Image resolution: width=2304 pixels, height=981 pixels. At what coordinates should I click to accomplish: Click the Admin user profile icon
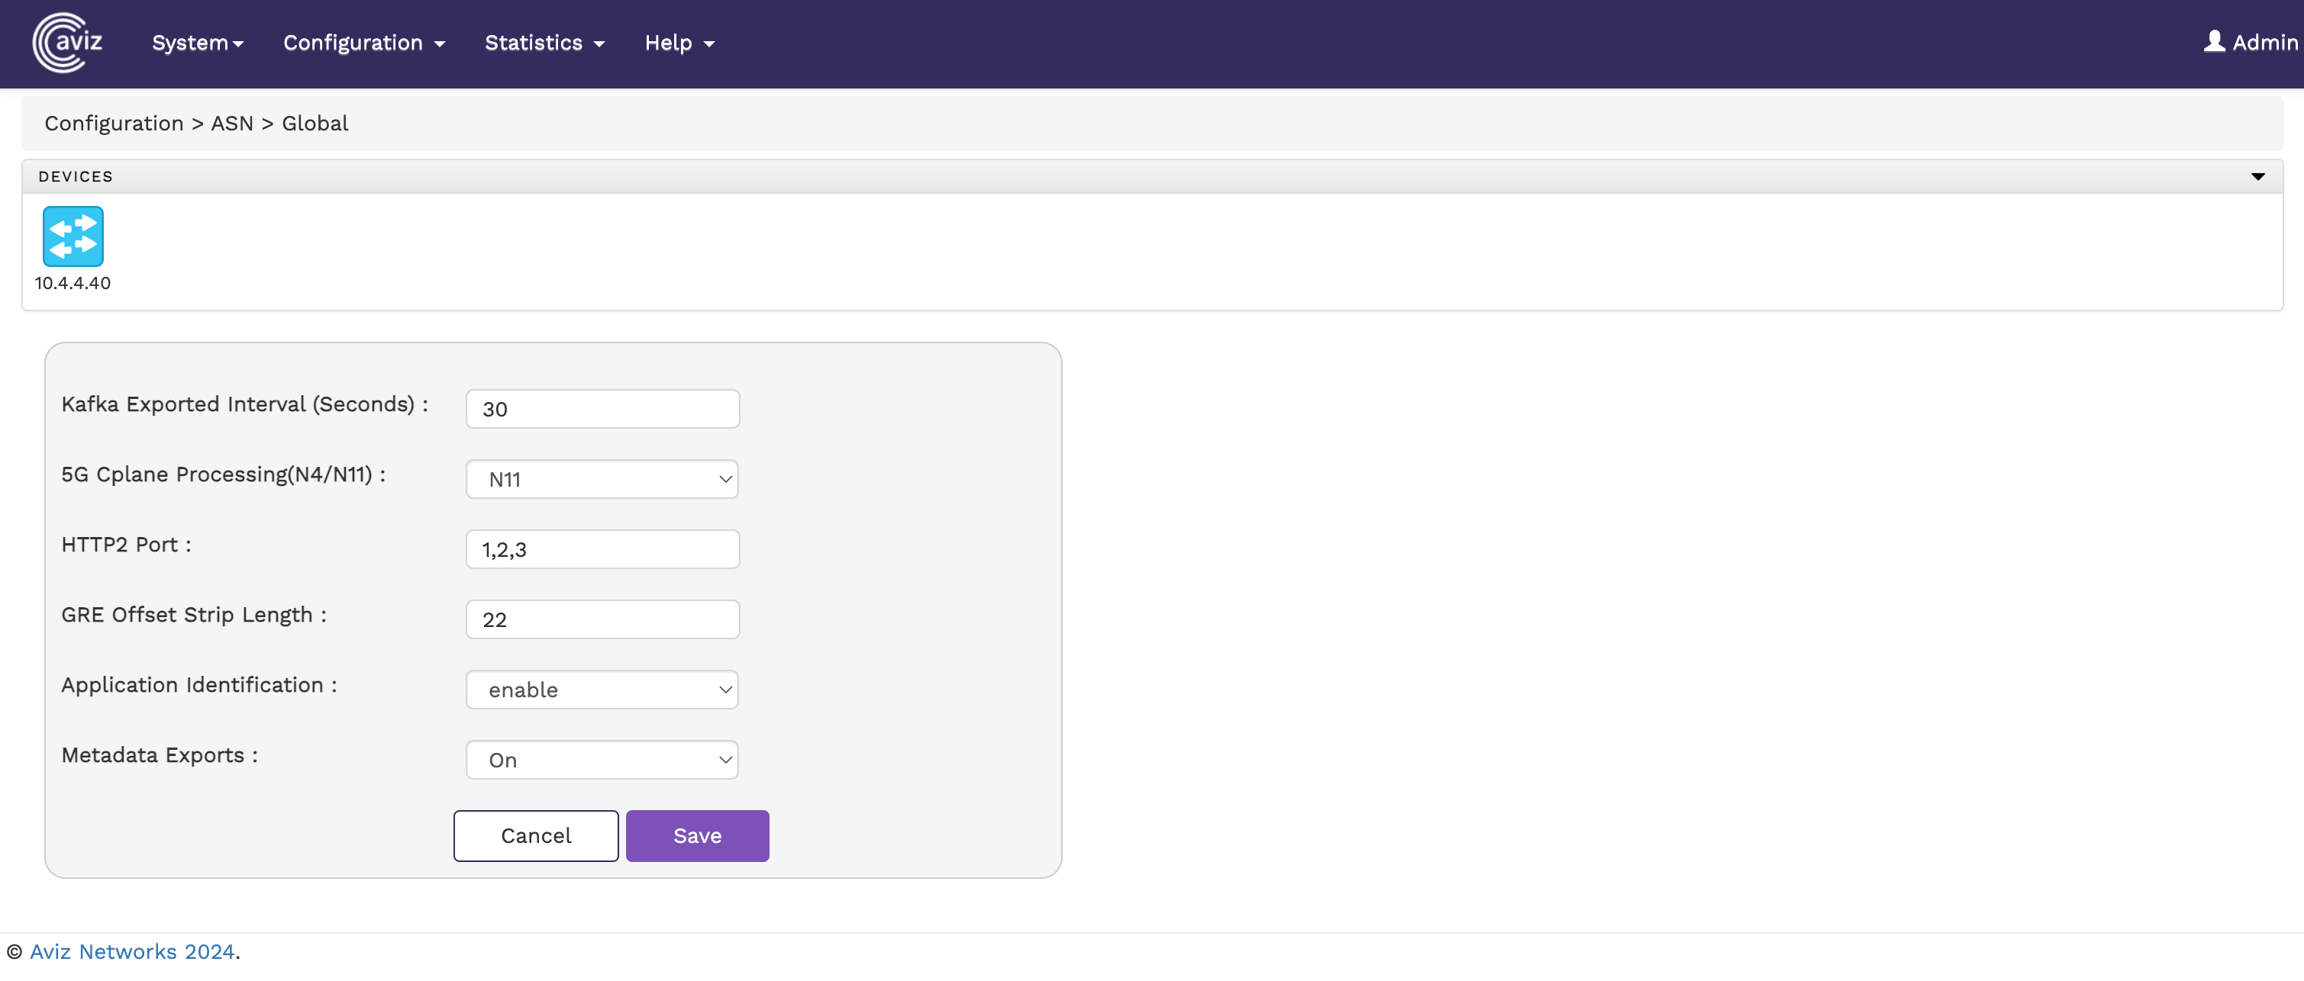pos(2214,42)
